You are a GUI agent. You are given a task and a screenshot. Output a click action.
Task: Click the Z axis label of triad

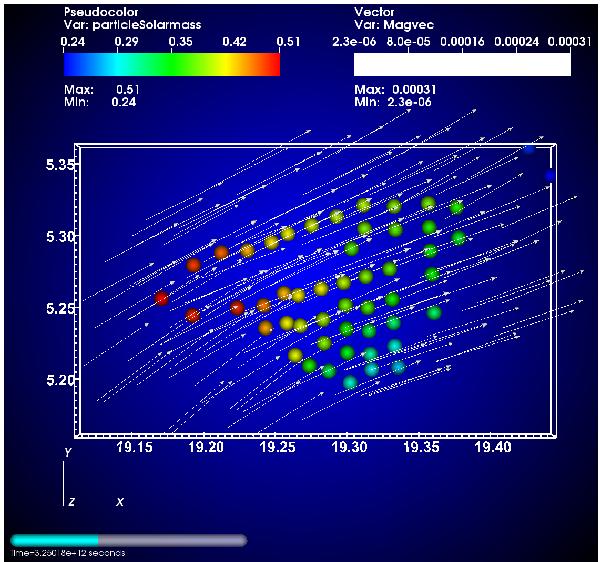click(70, 500)
